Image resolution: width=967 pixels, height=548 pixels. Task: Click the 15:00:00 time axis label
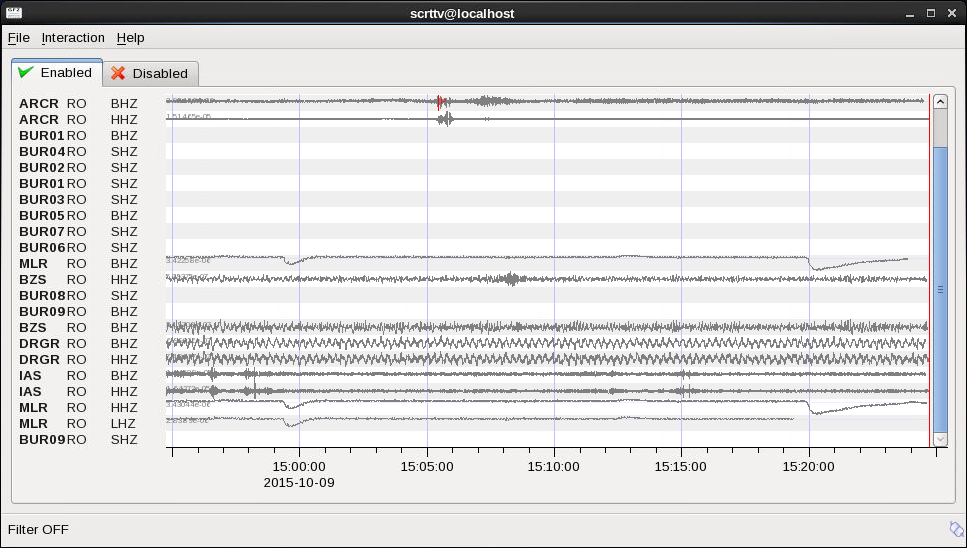coord(299,467)
